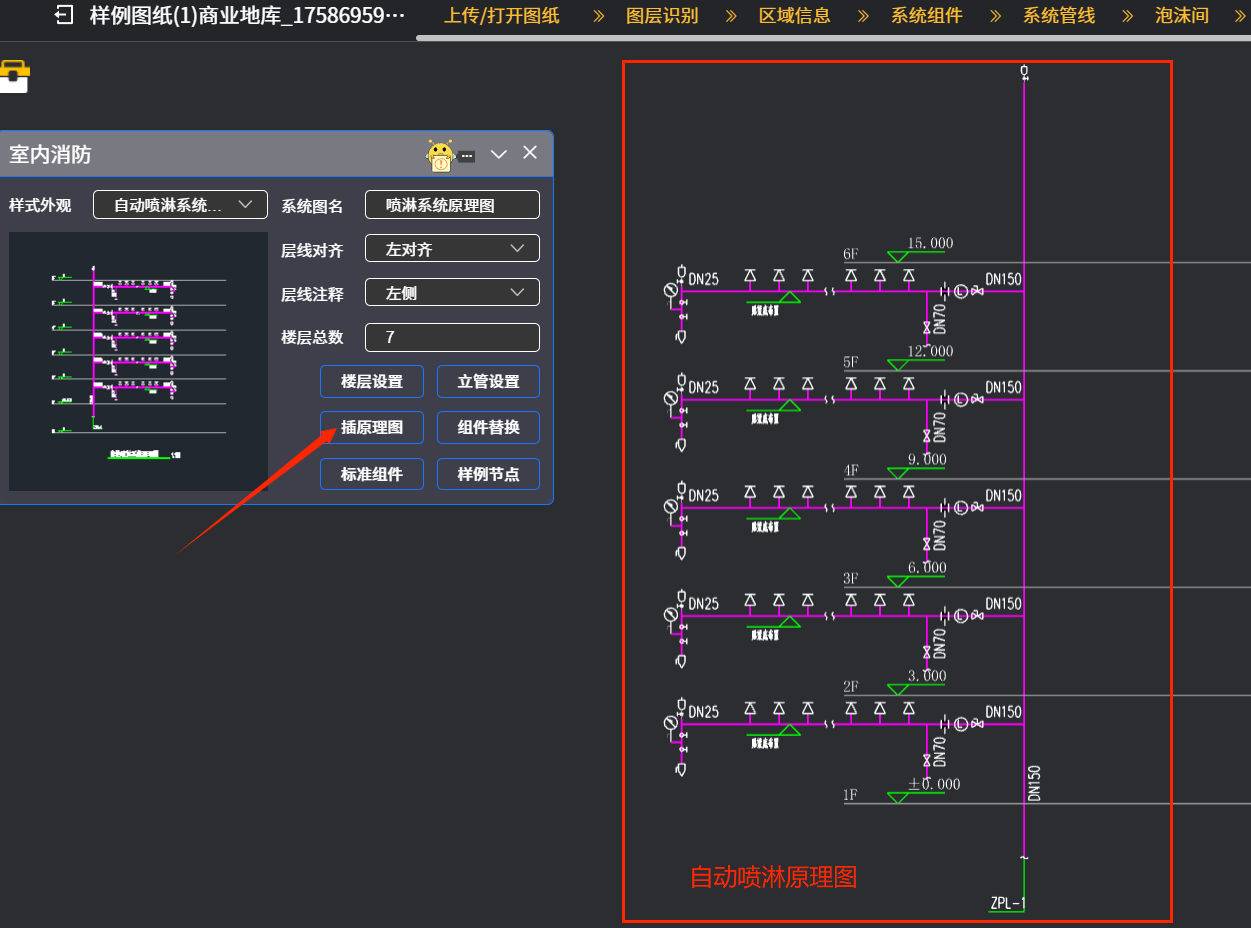Click the sprinkler system preview thumbnail
The width and height of the screenshot is (1251, 928).
[x=138, y=361]
